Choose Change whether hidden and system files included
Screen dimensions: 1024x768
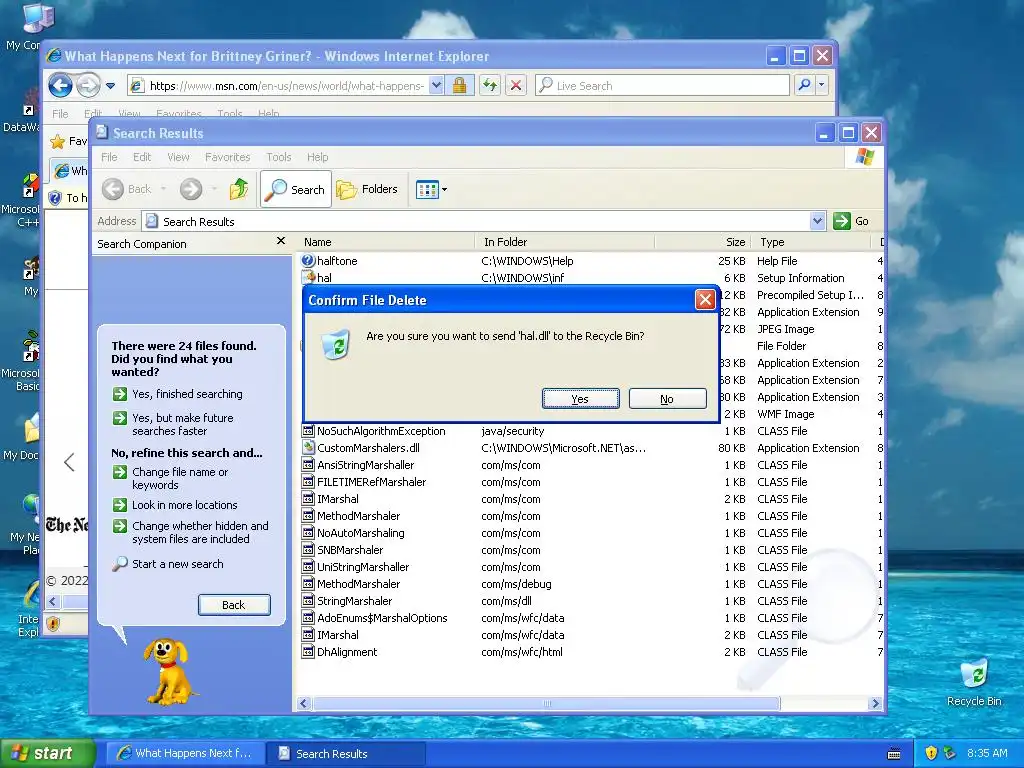click(191, 532)
